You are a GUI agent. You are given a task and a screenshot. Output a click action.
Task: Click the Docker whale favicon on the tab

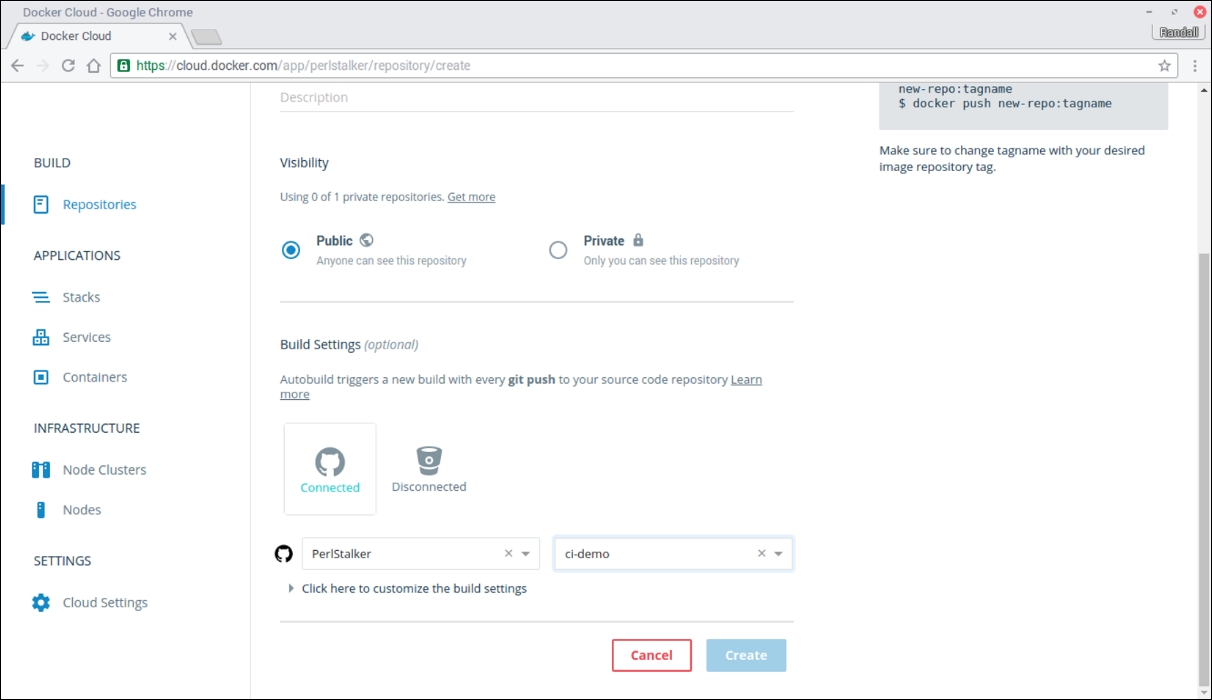(x=28, y=36)
